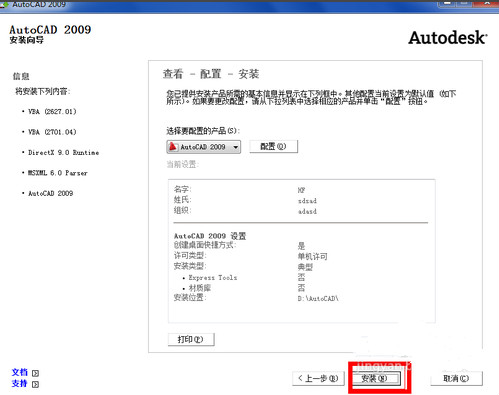This screenshot has width=499, height=395.
Task: Click the red AutoCAD icon in dropdown
Action: pos(173,146)
